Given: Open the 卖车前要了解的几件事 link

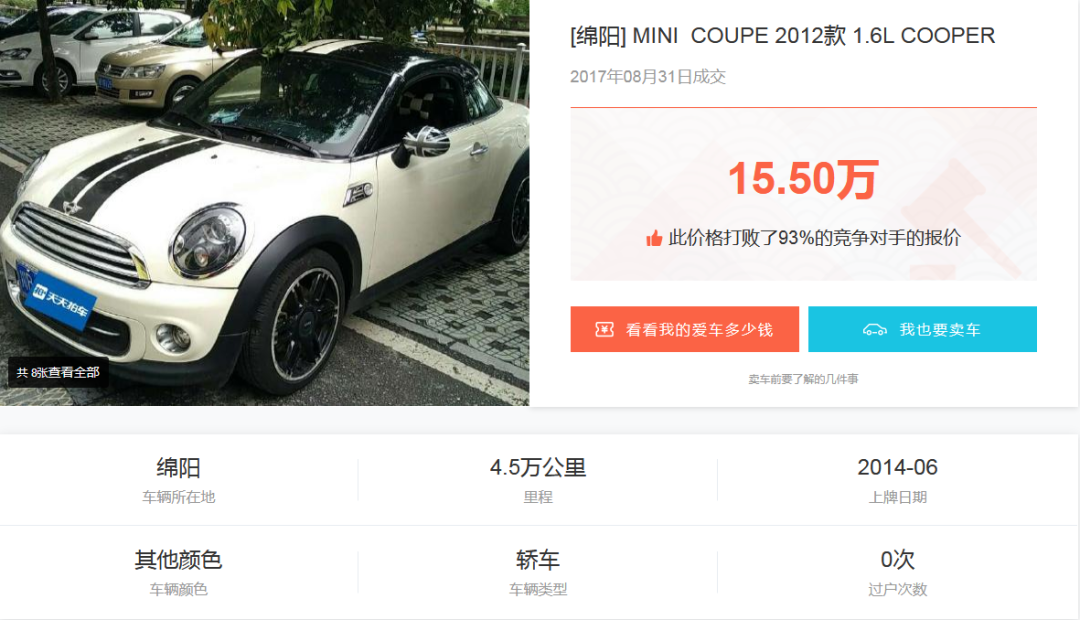Looking at the screenshot, I should (x=803, y=379).
